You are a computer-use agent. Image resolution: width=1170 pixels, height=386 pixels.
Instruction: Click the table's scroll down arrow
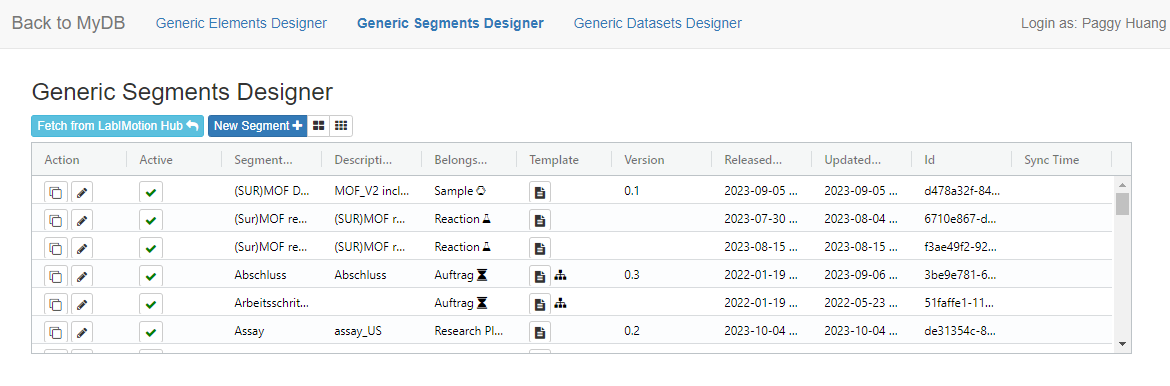coord(1122,343)
